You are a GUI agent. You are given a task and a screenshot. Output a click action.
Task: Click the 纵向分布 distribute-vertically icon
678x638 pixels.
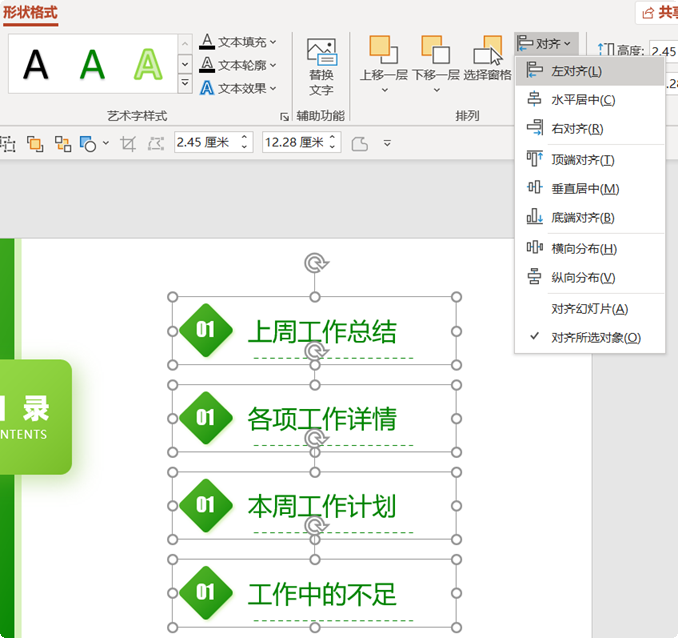click(x=534, y=277)
